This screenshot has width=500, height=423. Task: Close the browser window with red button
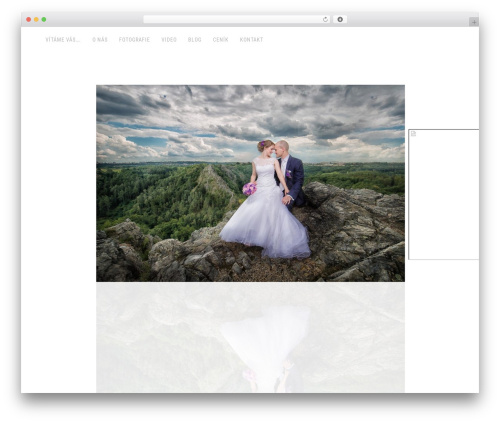(x=29, y=20)
